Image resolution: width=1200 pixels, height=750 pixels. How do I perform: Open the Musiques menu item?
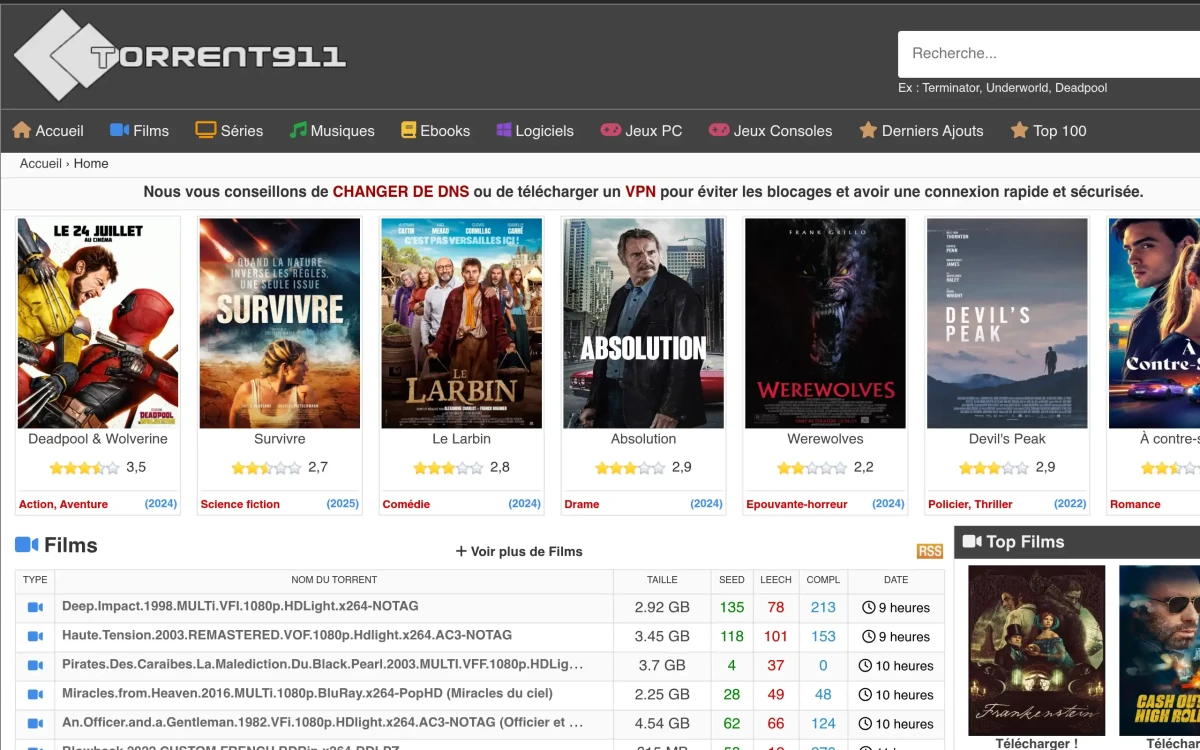point(332,130)
